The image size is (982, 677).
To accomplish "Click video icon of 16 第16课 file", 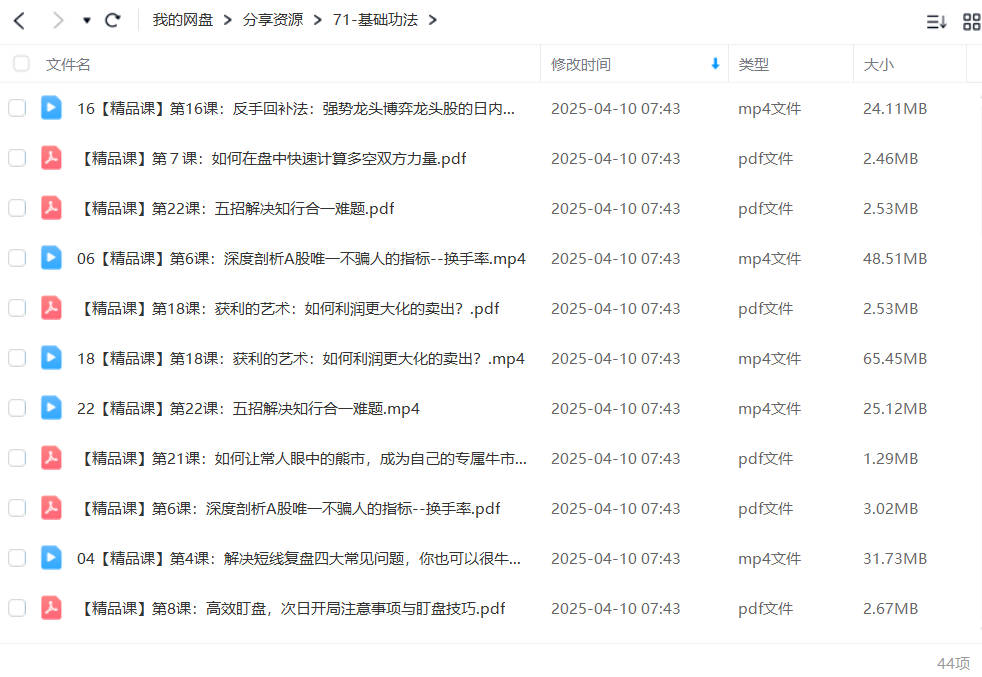I will [51, 108].
